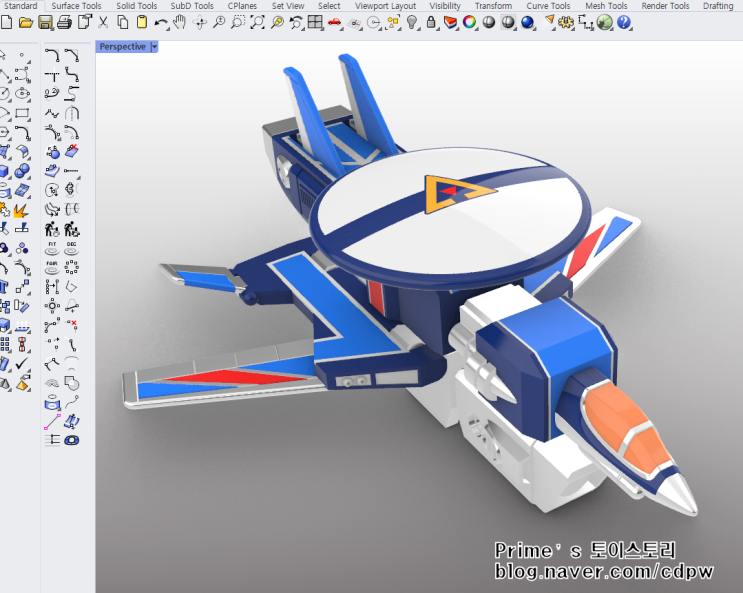Paste from clipboard icon
The image size is (743, 593).
coord(142,22)
